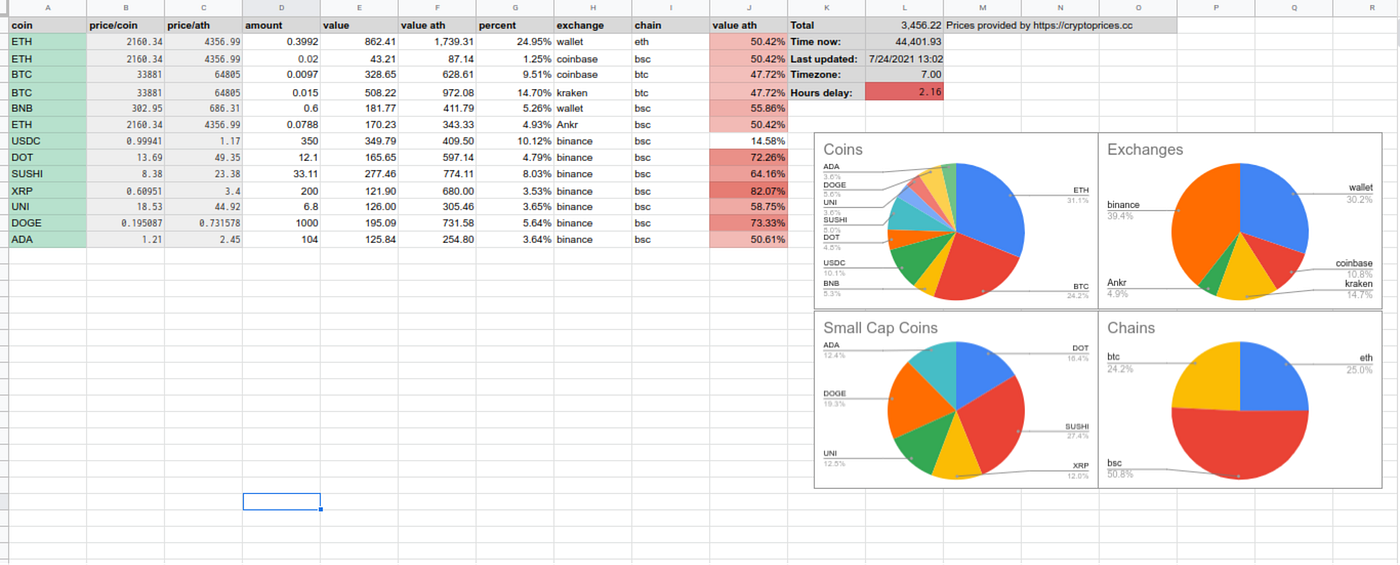Click the 'Small Cap Coins' chart title
The width and height of the screenshot is (1400, 565).
point(880,328)
